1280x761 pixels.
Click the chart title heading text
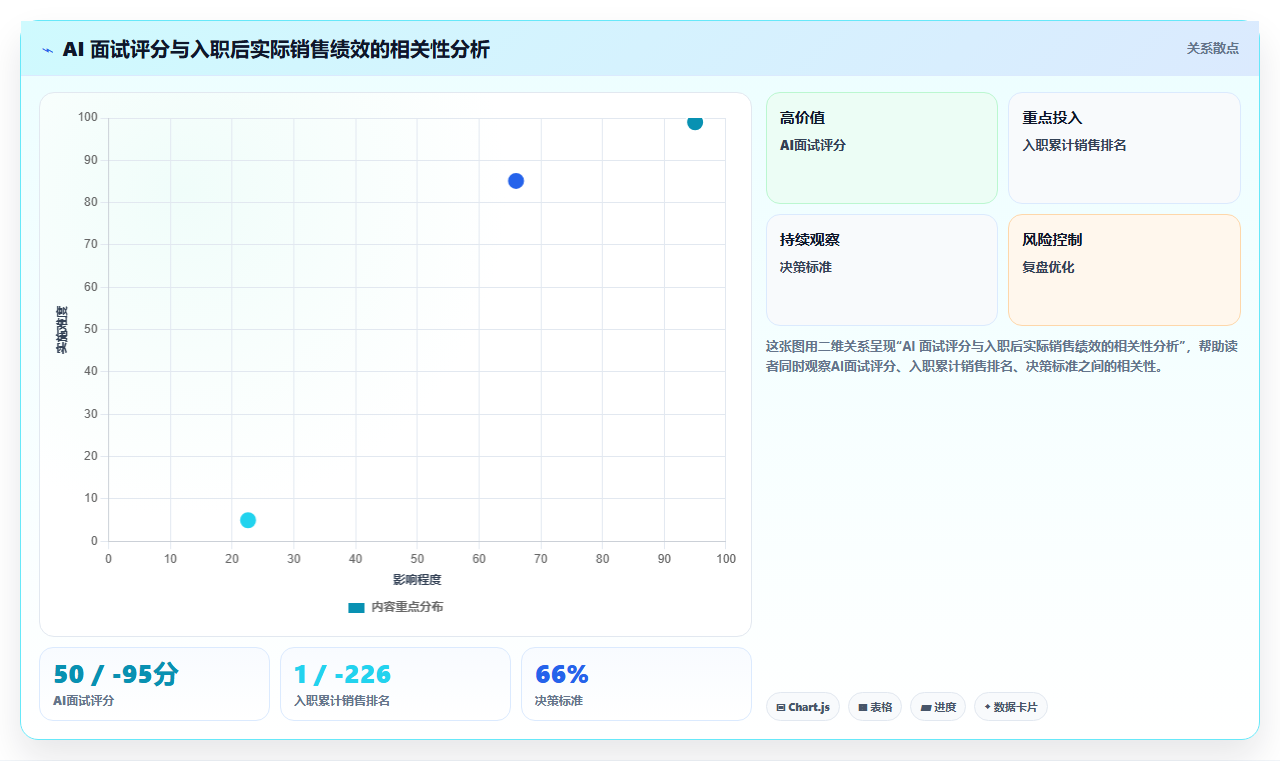pos(276,49)
